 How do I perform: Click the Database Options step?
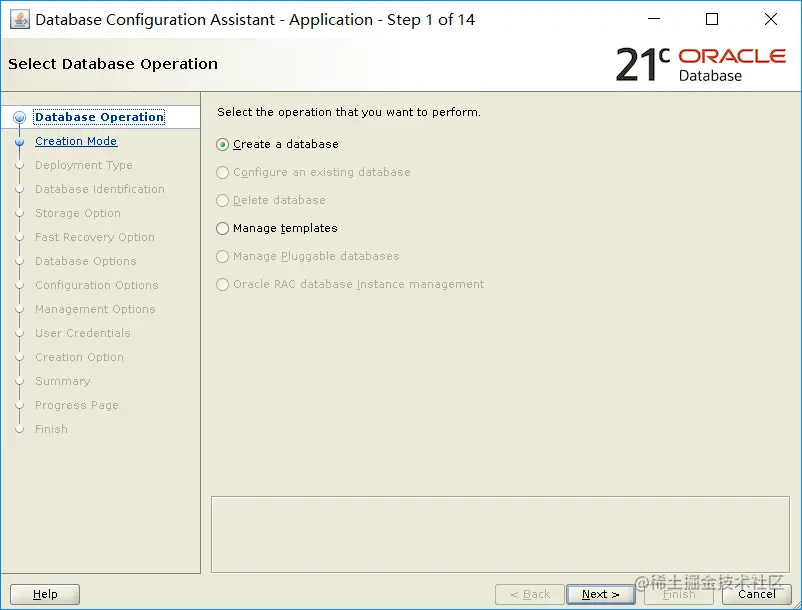point(86,261)
